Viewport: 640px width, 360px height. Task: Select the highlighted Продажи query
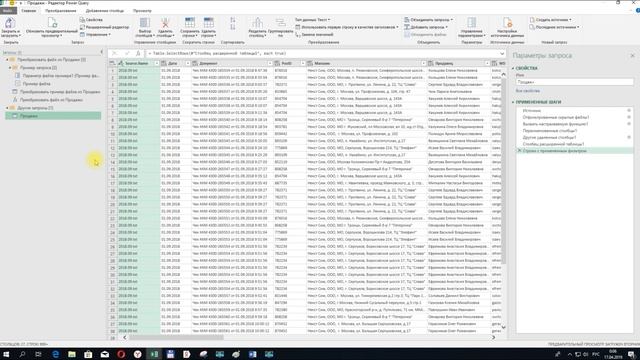click(53, 116)
